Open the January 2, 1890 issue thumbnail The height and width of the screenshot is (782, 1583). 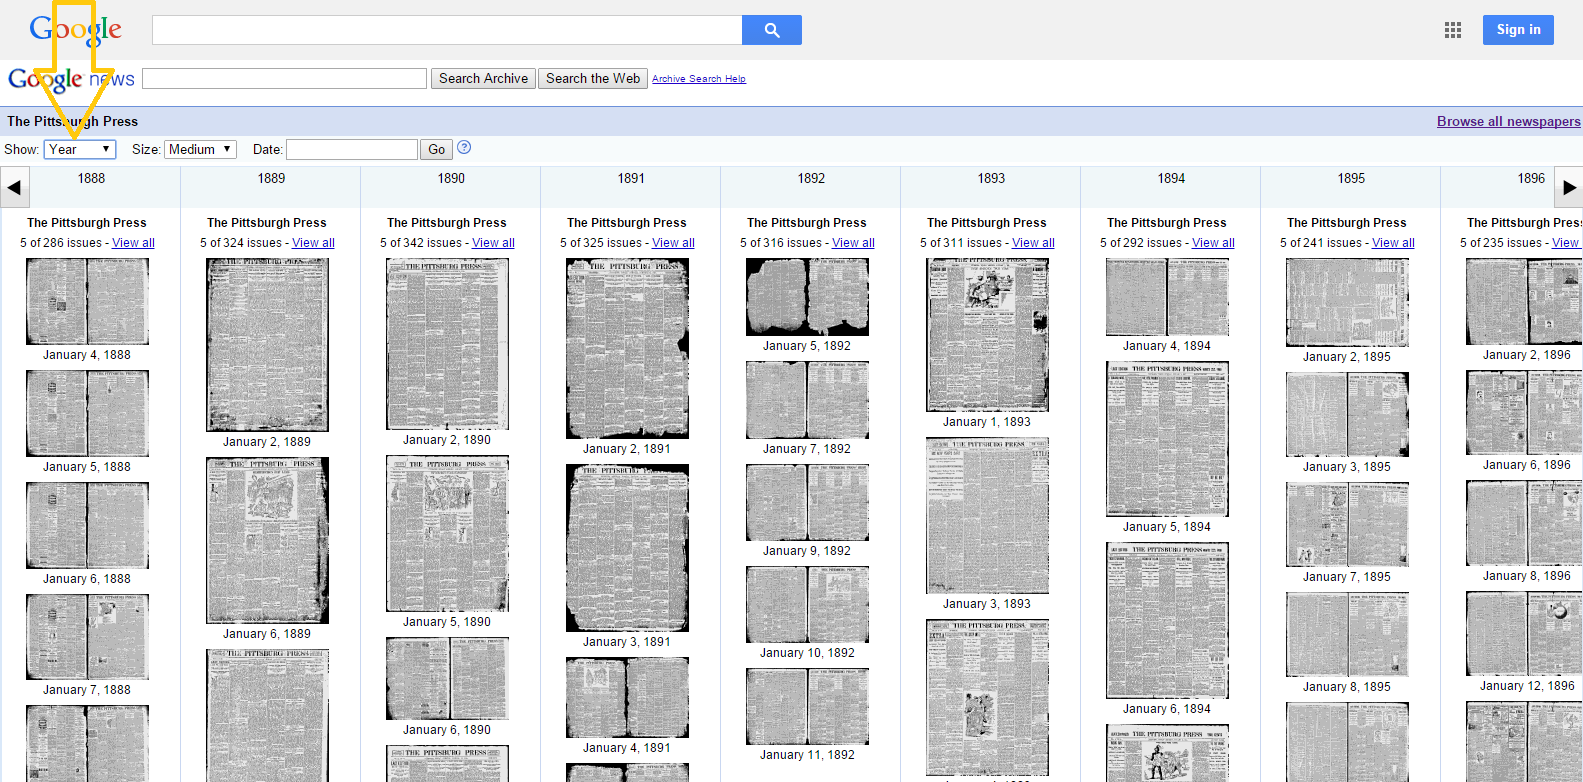(x=447, y=344)
